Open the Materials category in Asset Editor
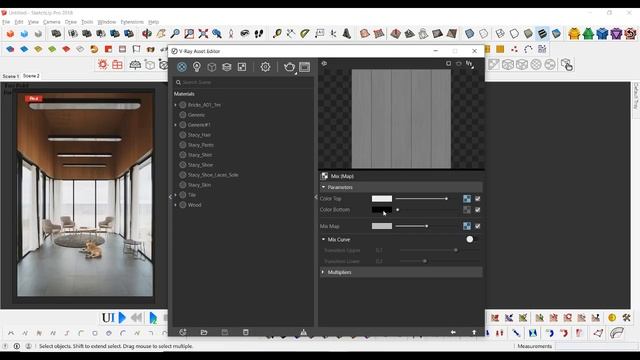Screen dimensions: 640x360 pos(182,67)
